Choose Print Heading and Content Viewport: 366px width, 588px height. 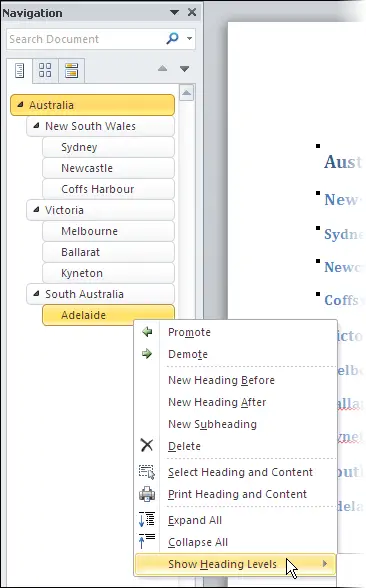[236, 494]
